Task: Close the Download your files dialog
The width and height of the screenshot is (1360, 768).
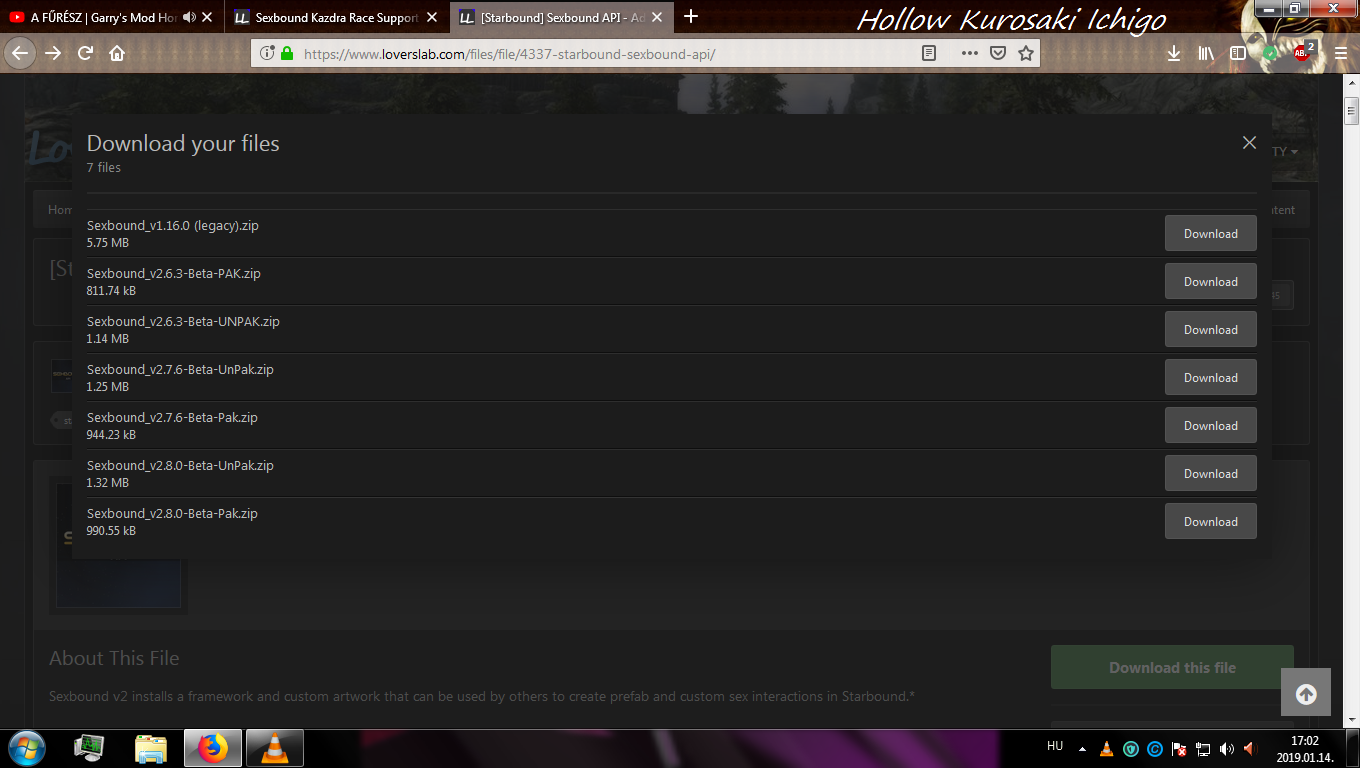Action: (1249, 143)
